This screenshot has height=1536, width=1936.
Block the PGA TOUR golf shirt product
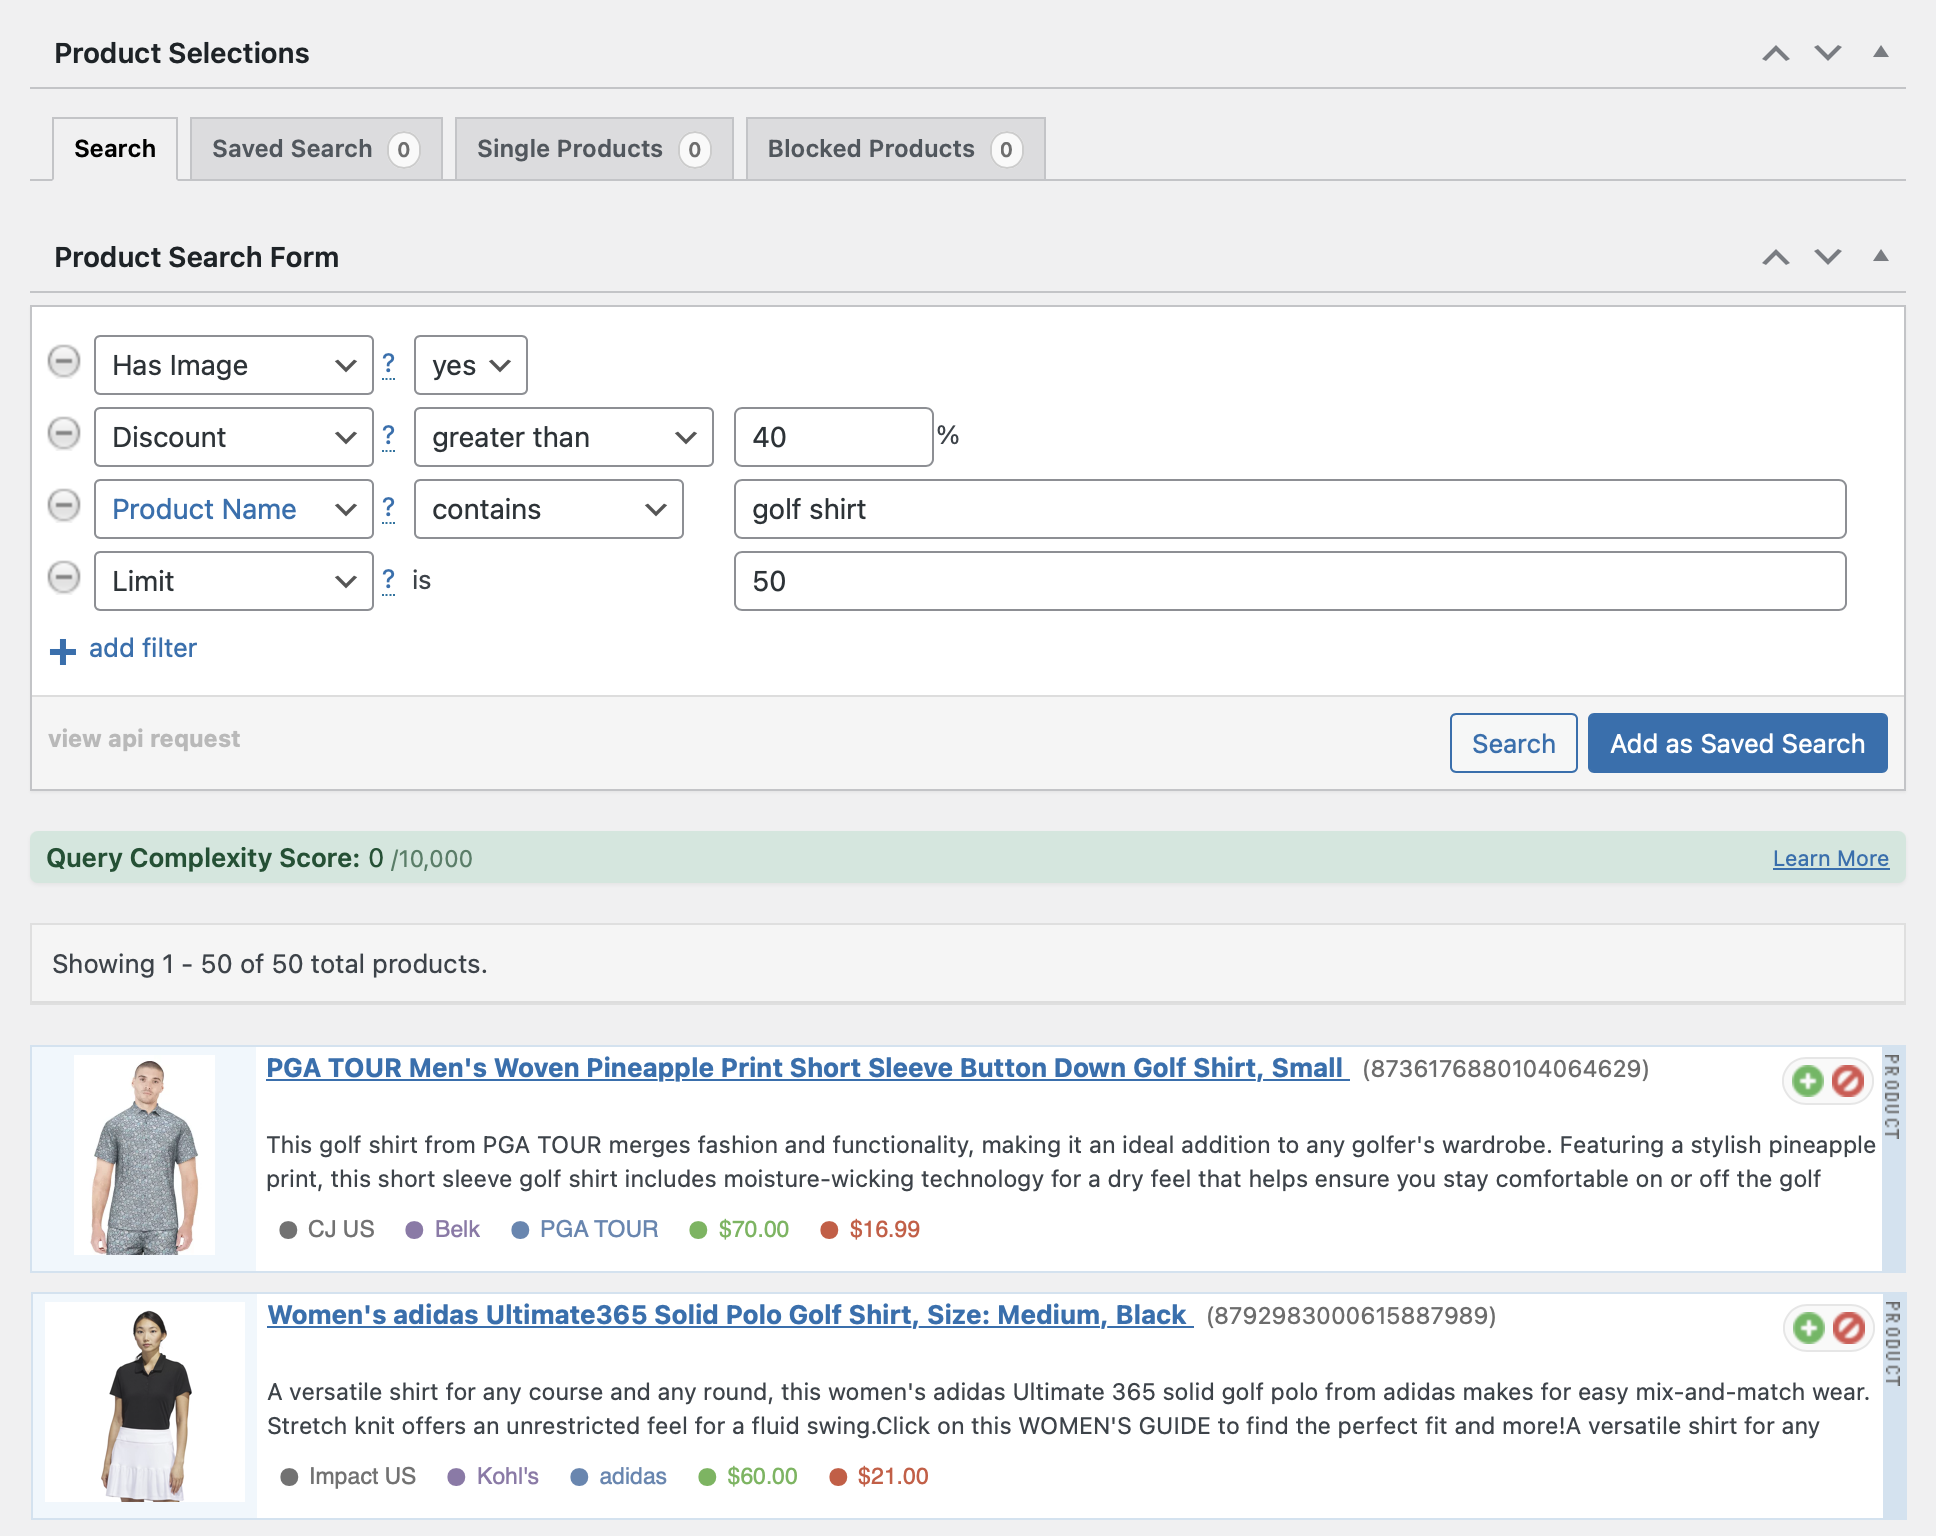(1848, 1081)
